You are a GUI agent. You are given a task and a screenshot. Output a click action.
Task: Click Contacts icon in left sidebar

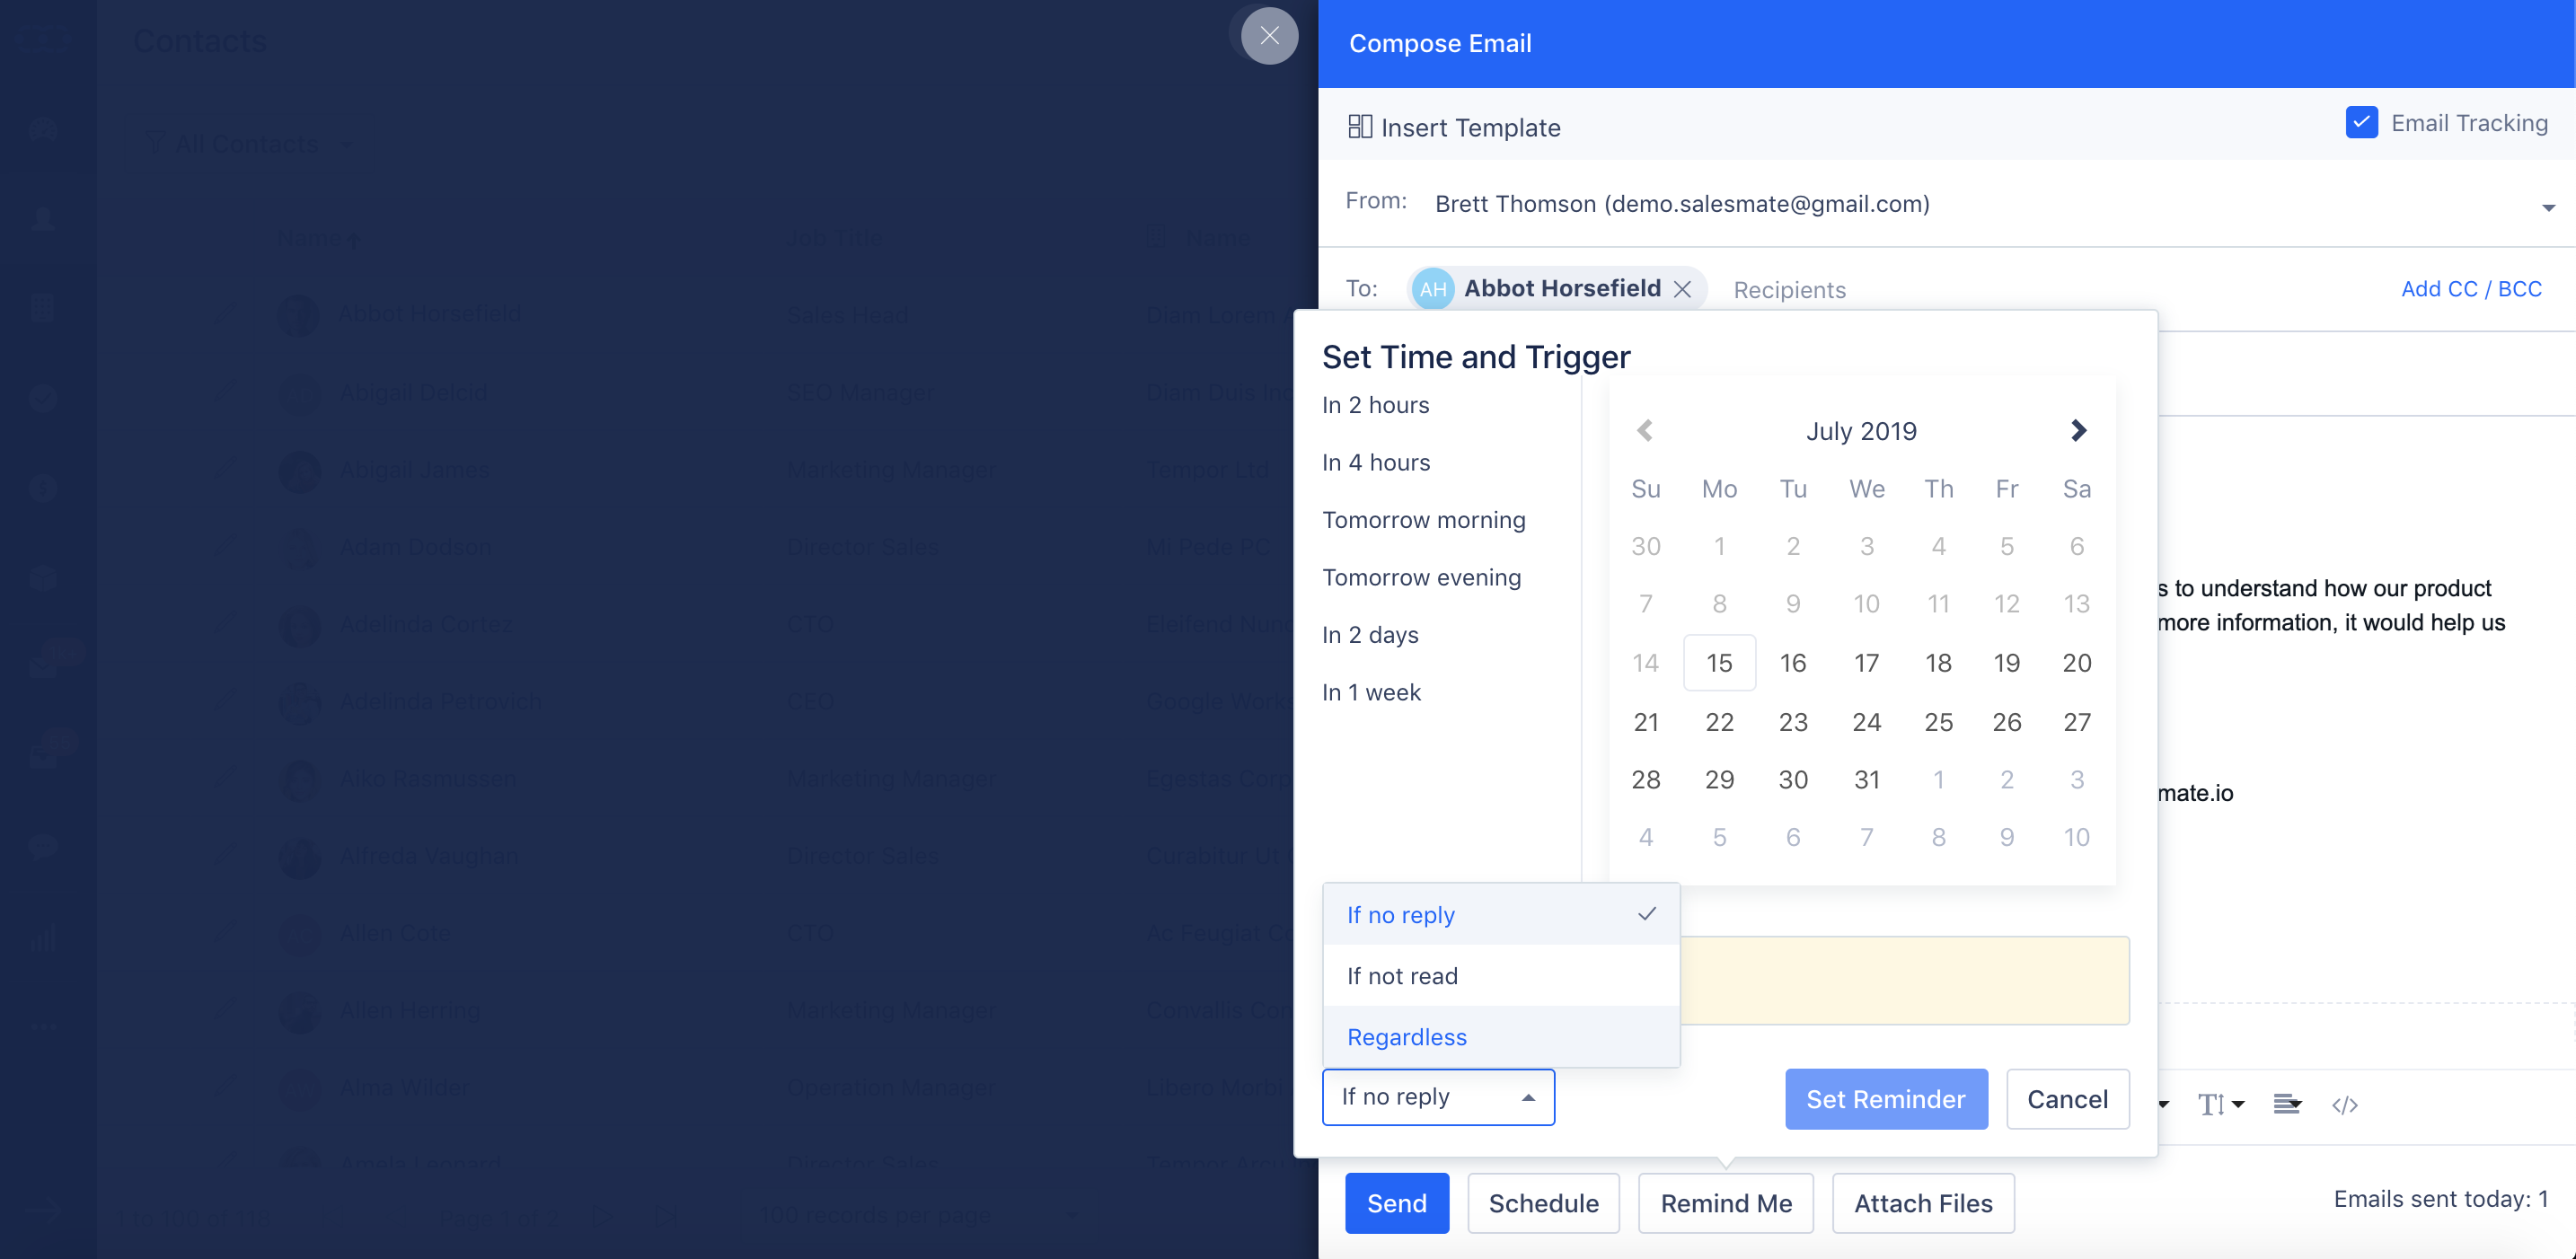point(43,218)
